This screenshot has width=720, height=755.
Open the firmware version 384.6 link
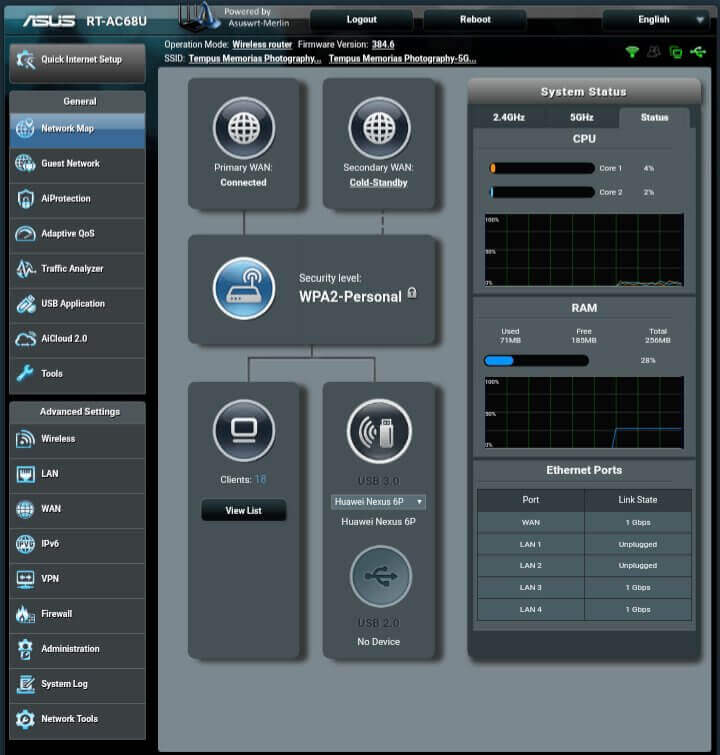click(383, 44)
